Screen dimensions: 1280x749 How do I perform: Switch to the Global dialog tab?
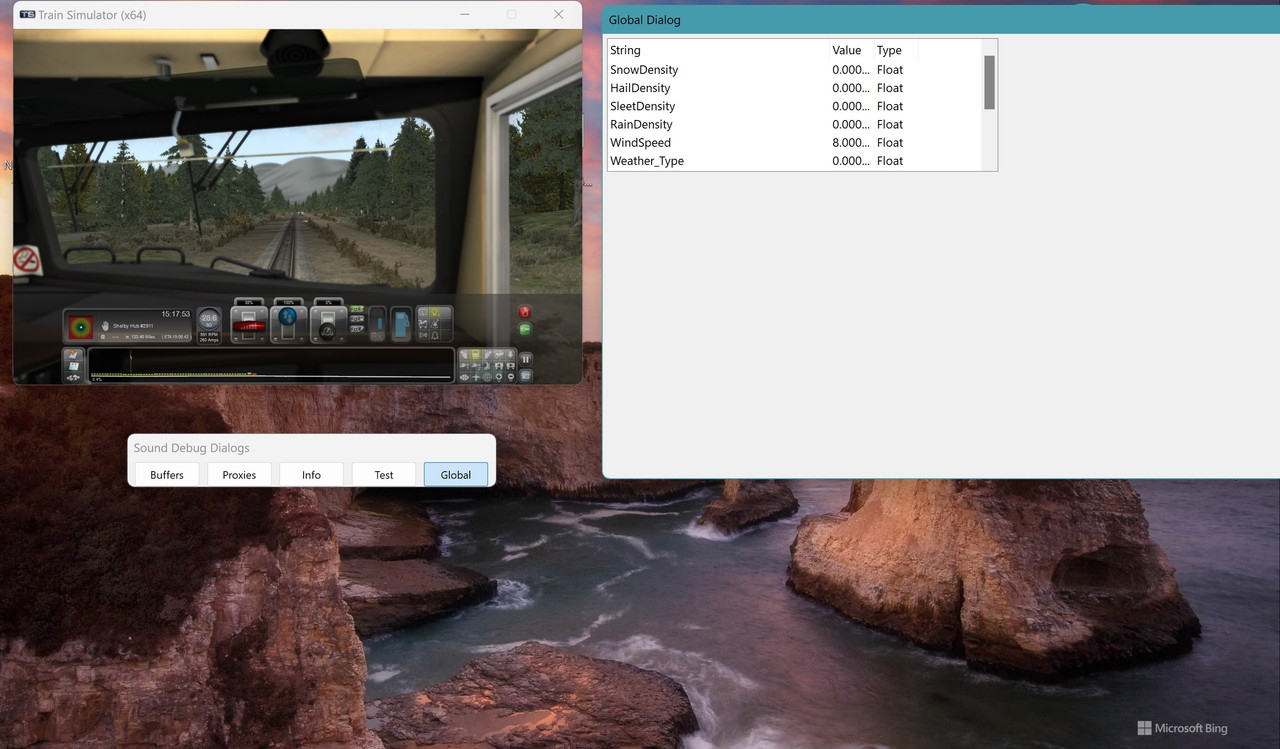(x=455, y=474)
